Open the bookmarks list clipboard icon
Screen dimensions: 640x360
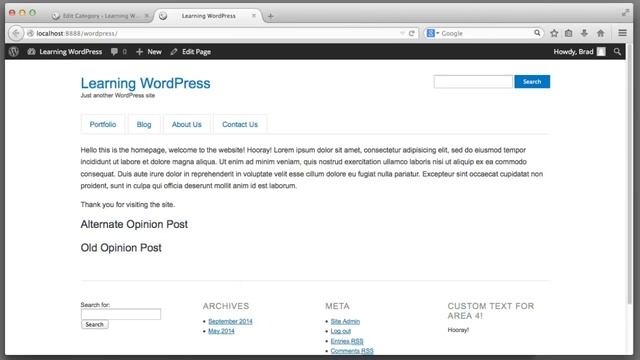pos(569,33)
